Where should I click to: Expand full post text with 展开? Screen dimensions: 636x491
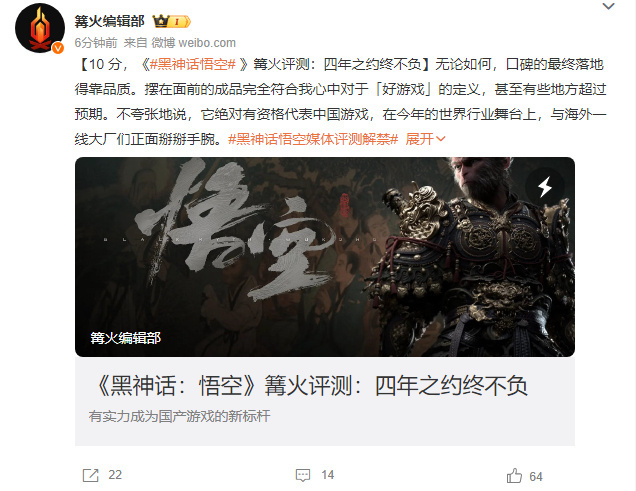tap(419, 139)
